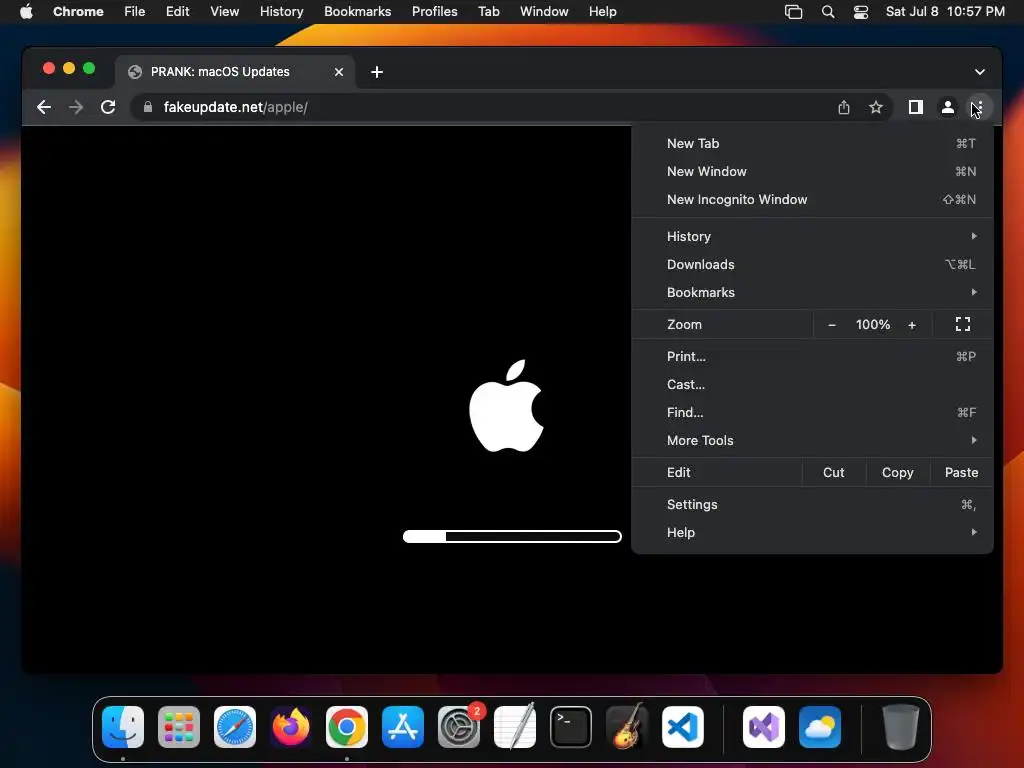Bookmark this page with the star icon
1024x768 pixels.
(876, 107)
